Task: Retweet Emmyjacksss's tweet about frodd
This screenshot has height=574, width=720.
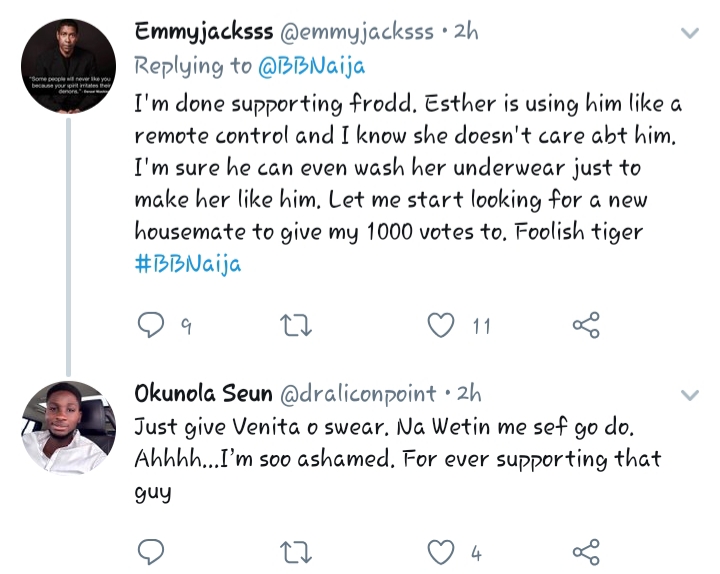Action: tap(297, 324)
